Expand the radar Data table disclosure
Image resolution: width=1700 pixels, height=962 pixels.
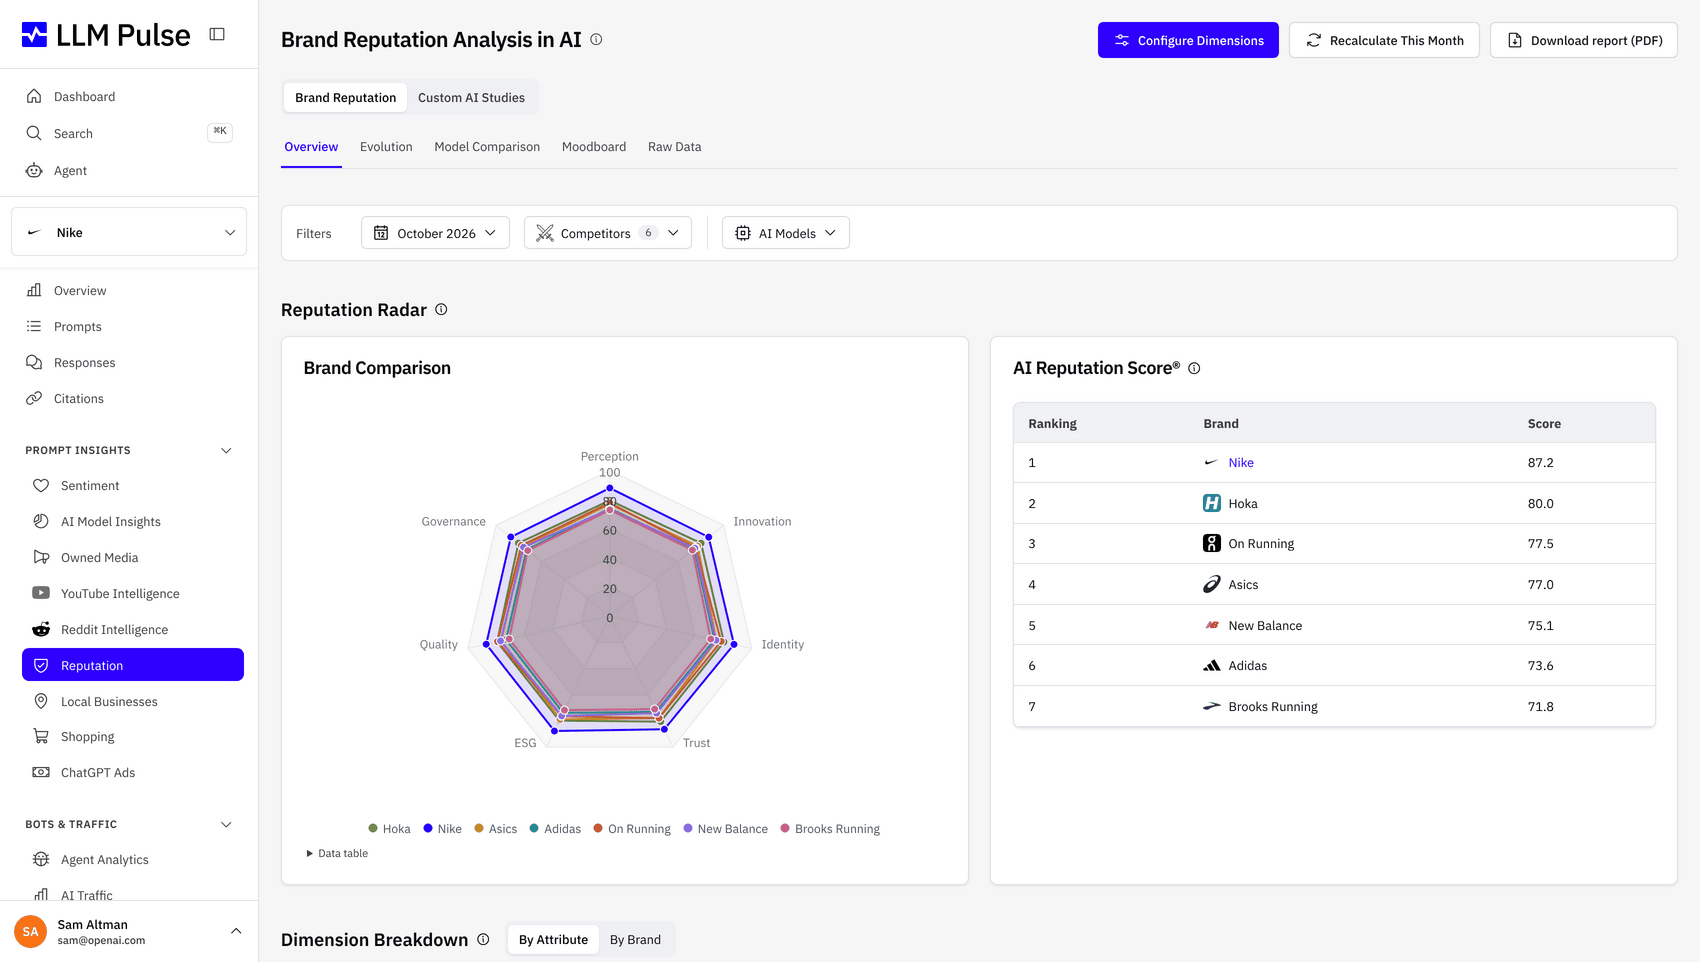pos(337,853)
